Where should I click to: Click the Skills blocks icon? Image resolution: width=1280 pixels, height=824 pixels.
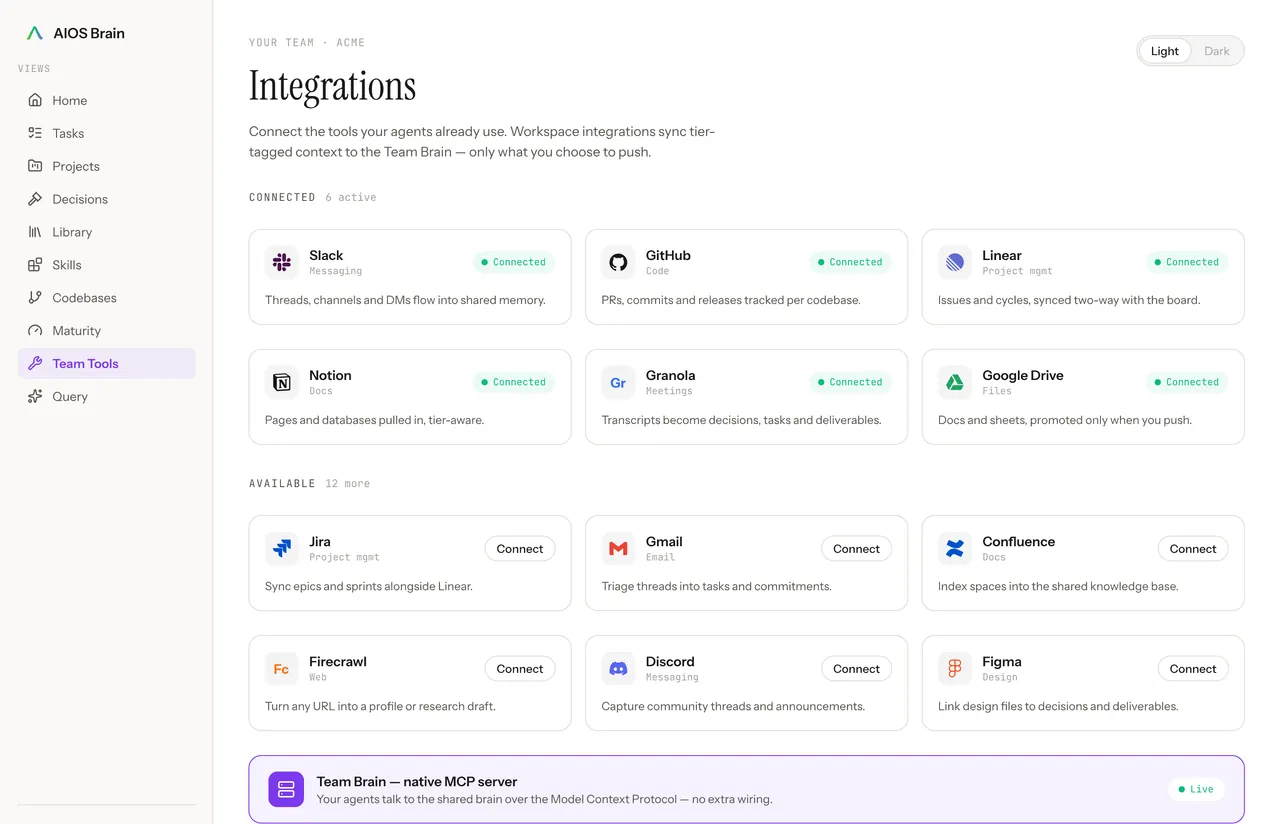tap(35, 265)
